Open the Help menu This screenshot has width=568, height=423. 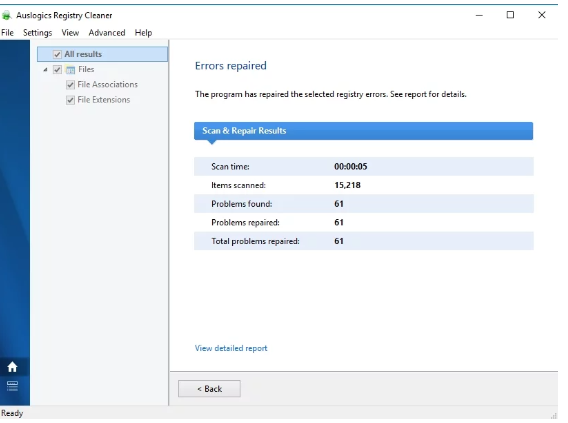143,33
